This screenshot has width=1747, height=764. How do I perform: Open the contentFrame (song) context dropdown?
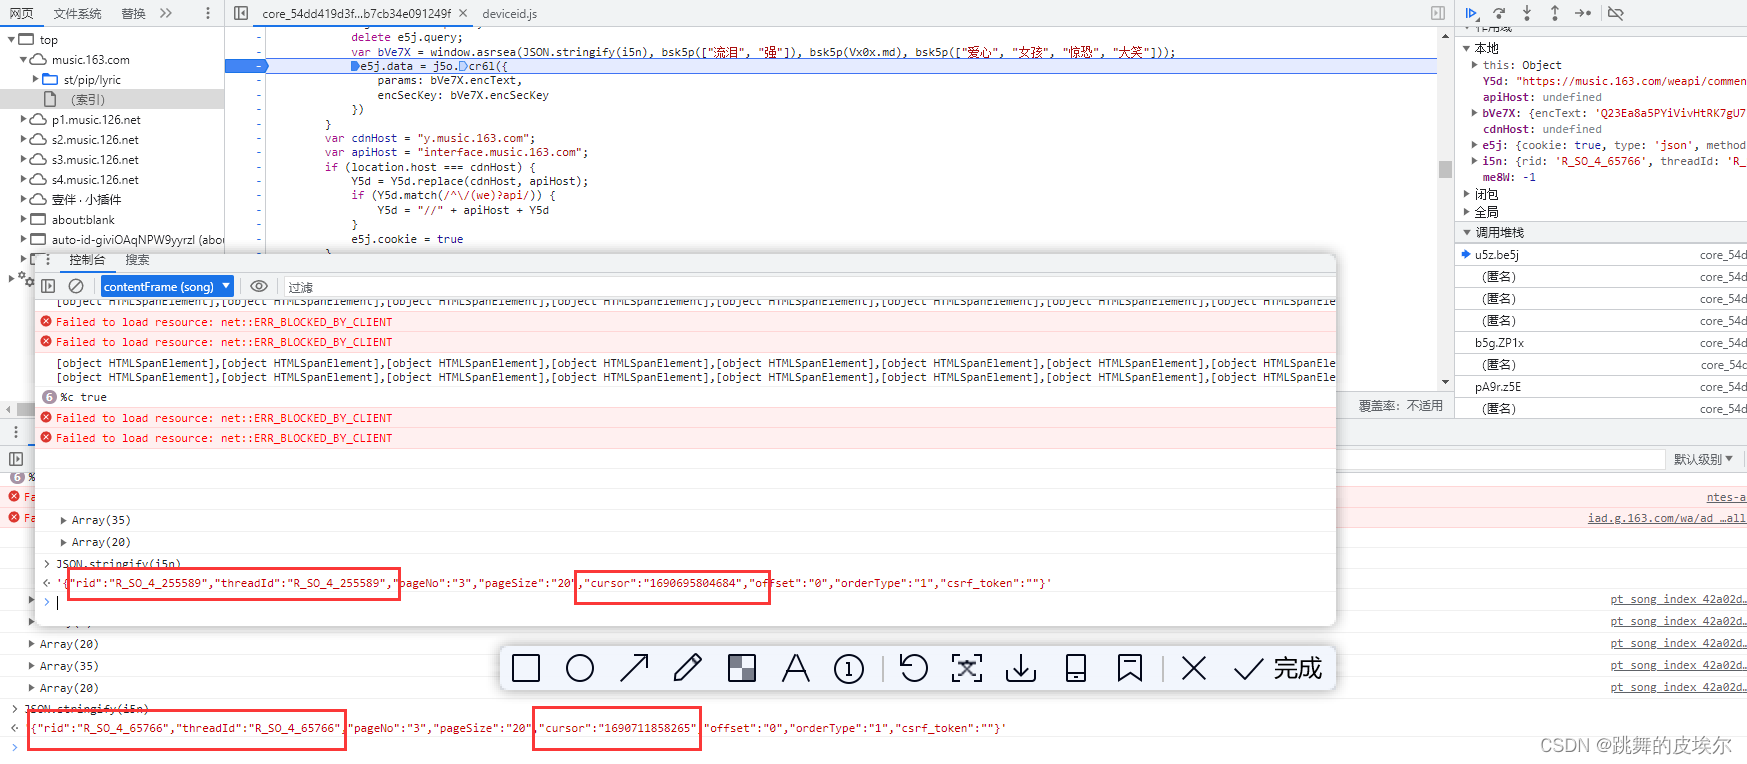coord(167,286)
